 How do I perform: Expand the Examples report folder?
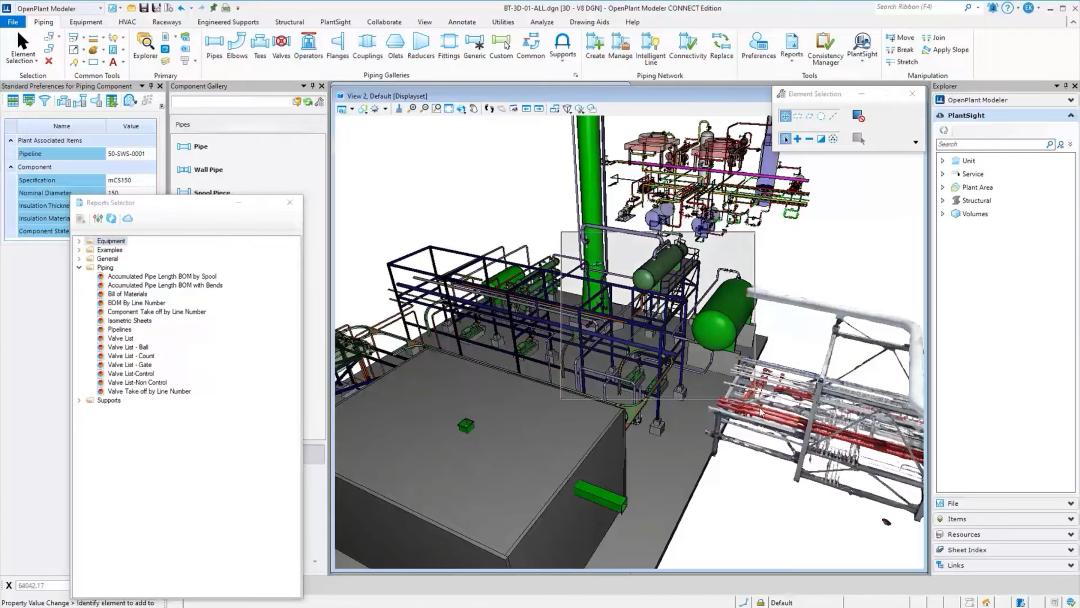pos(79,250)
